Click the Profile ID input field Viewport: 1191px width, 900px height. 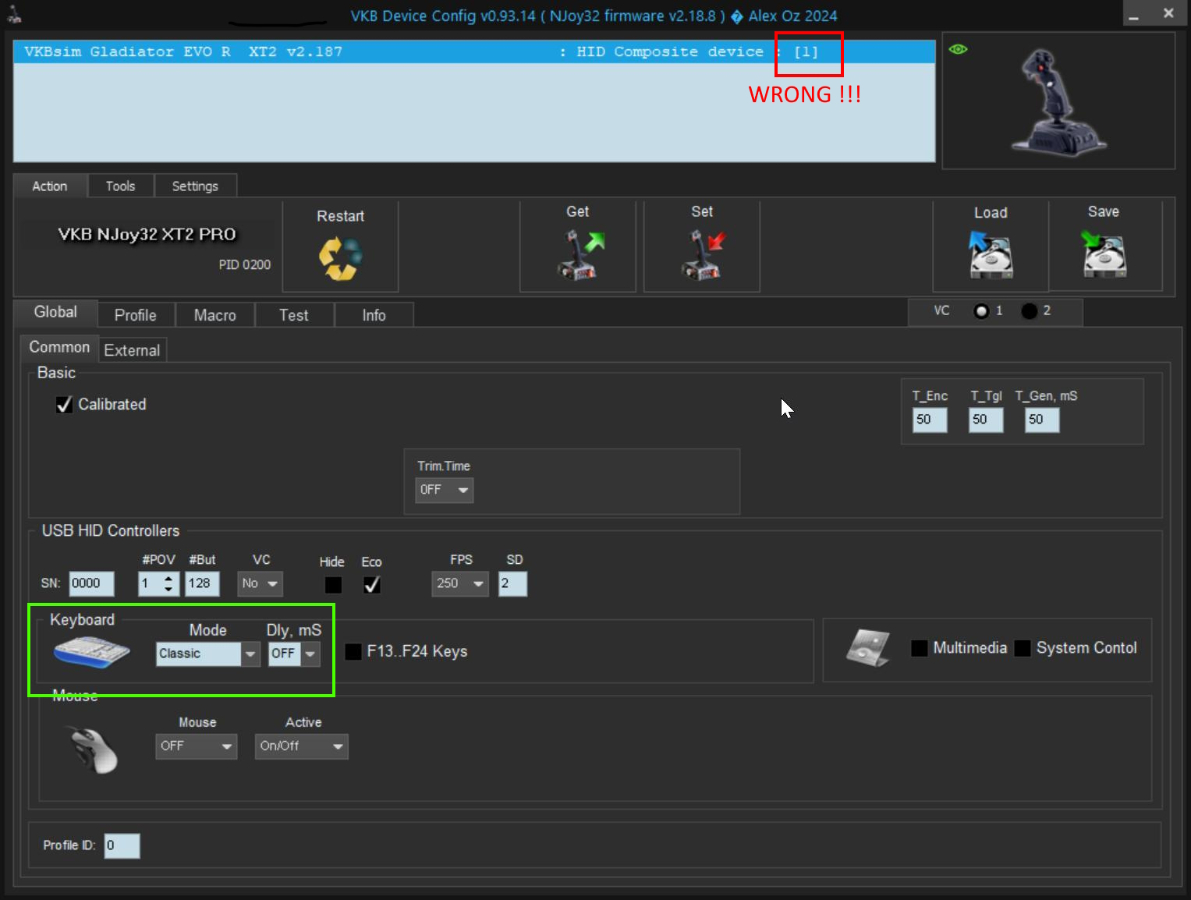coord(122,845)
